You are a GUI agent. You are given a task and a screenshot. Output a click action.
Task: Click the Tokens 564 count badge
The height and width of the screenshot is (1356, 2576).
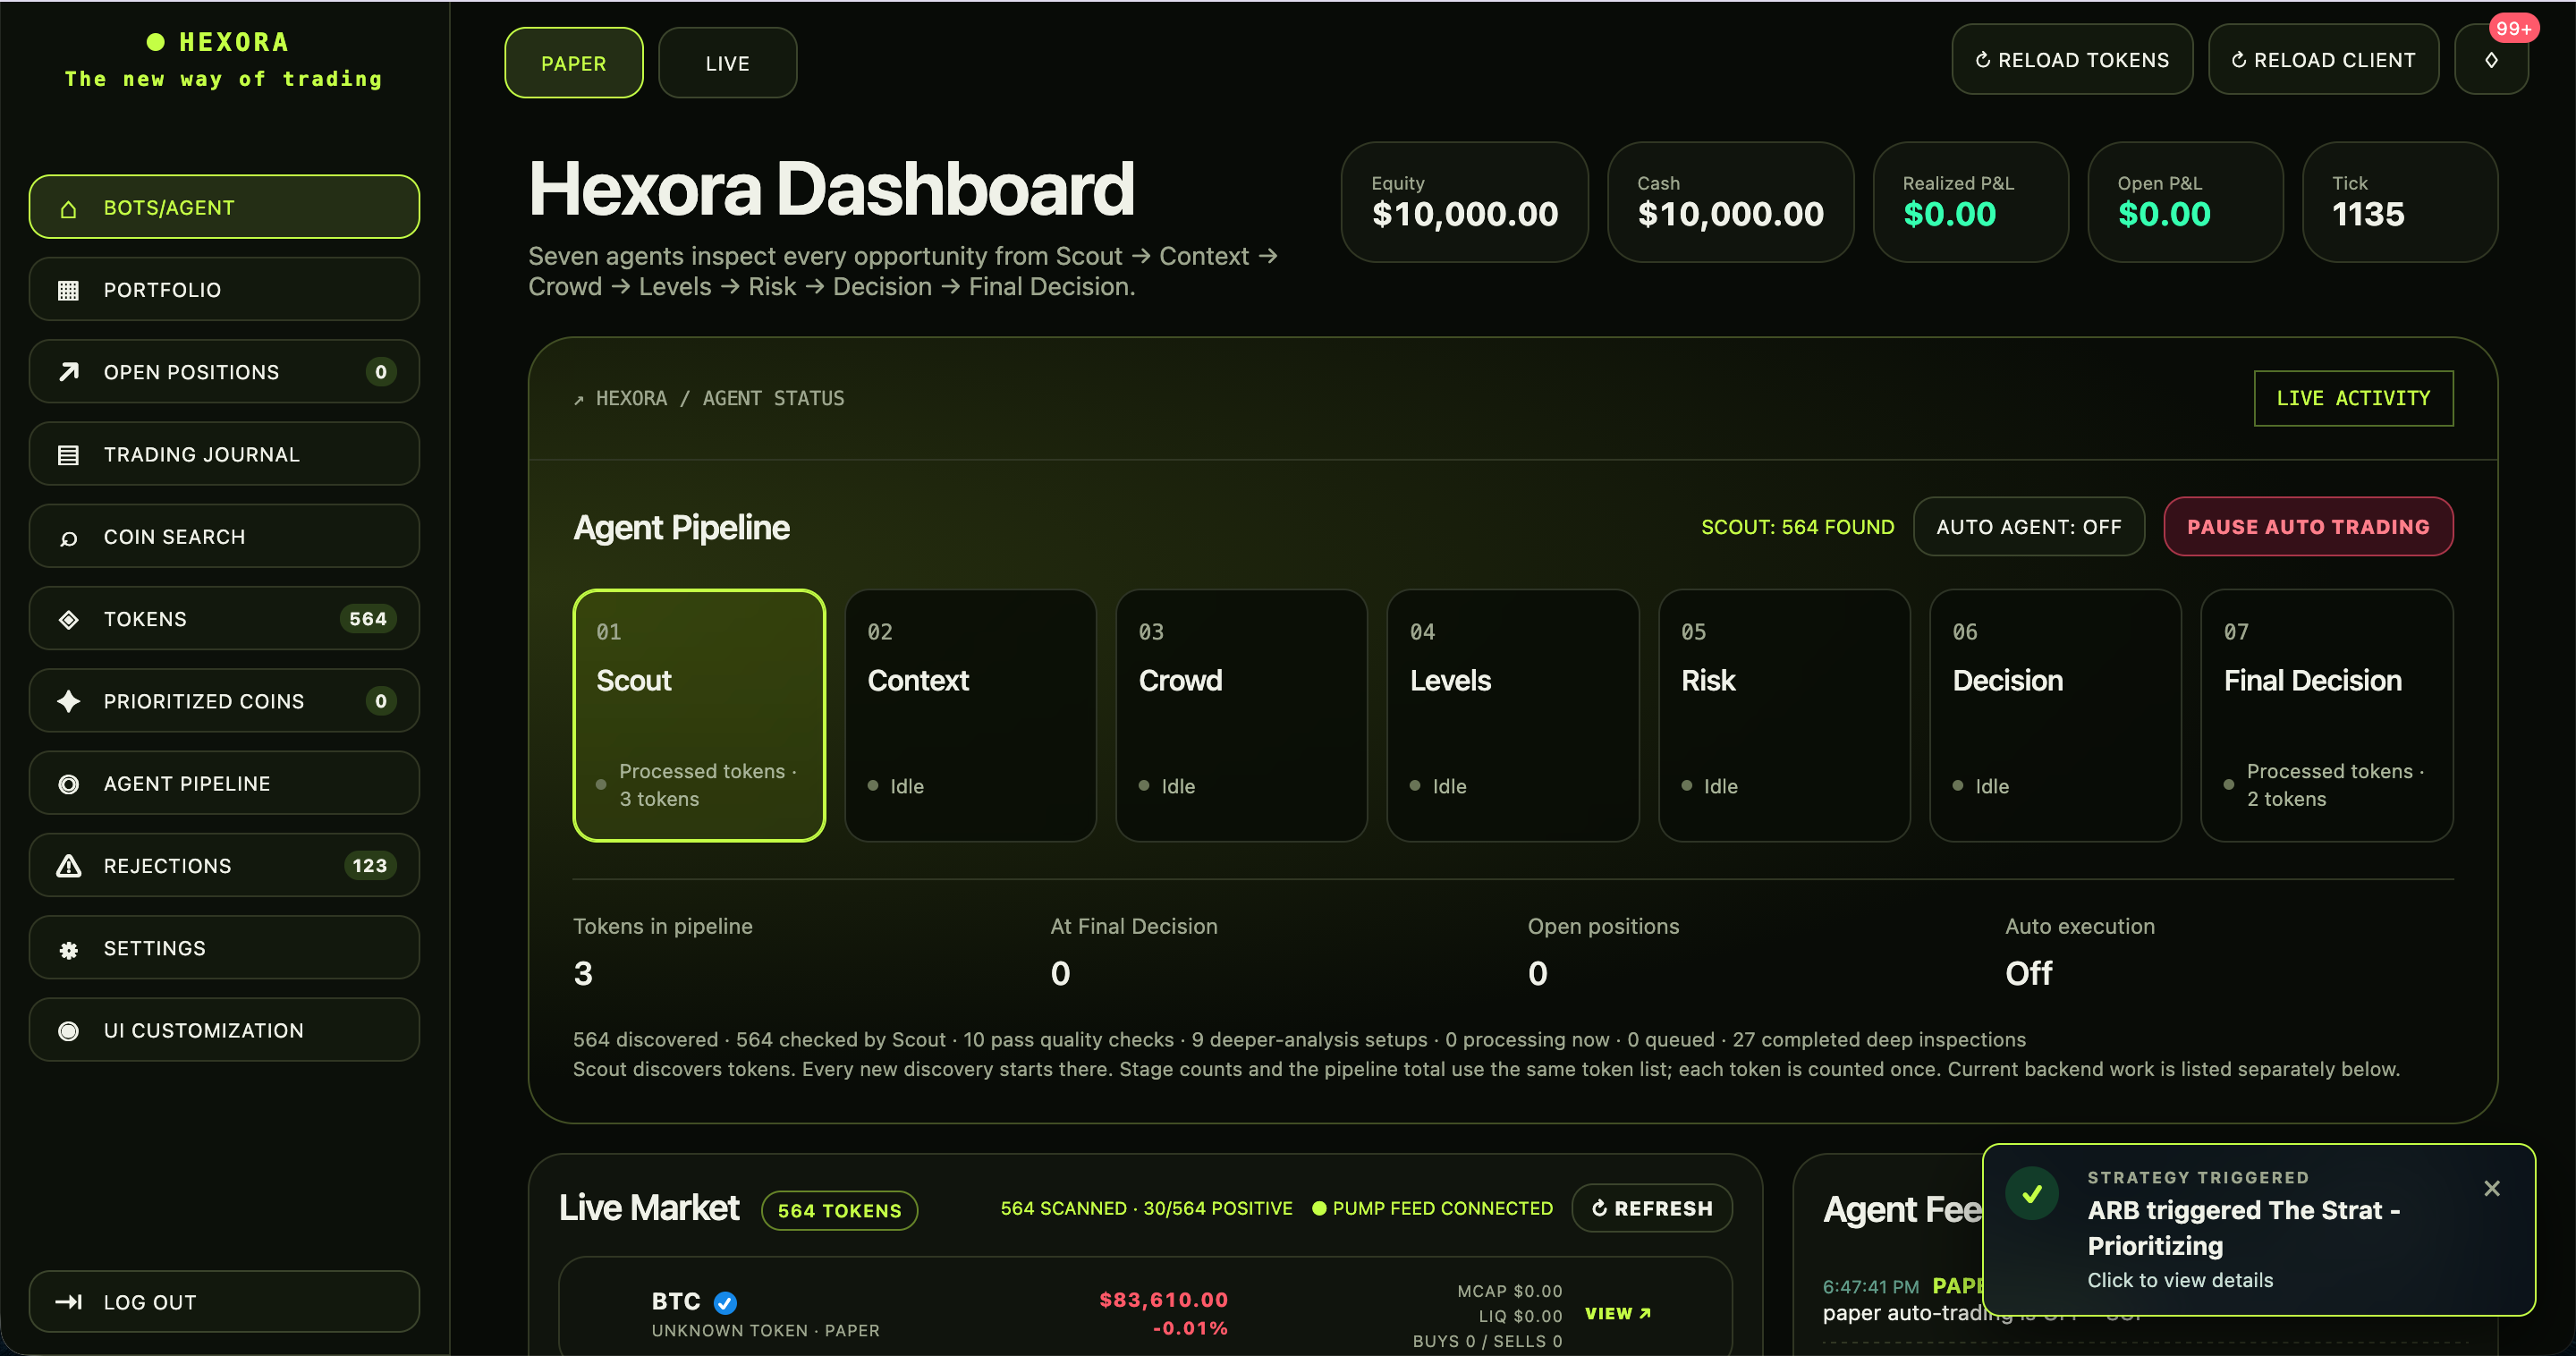(368, 619)
